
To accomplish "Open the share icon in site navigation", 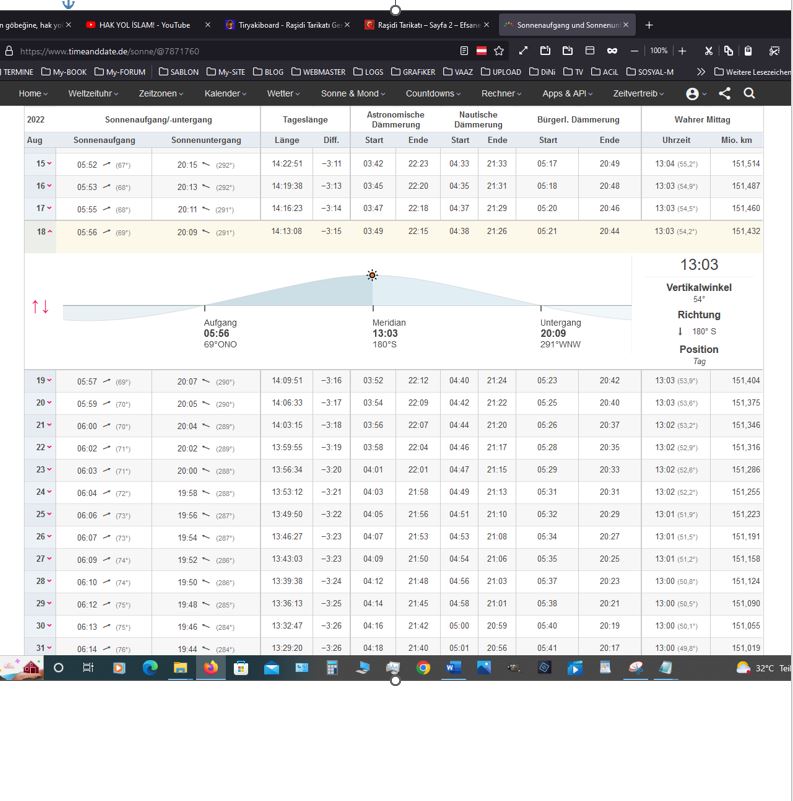I will click(x=724, y=93).
